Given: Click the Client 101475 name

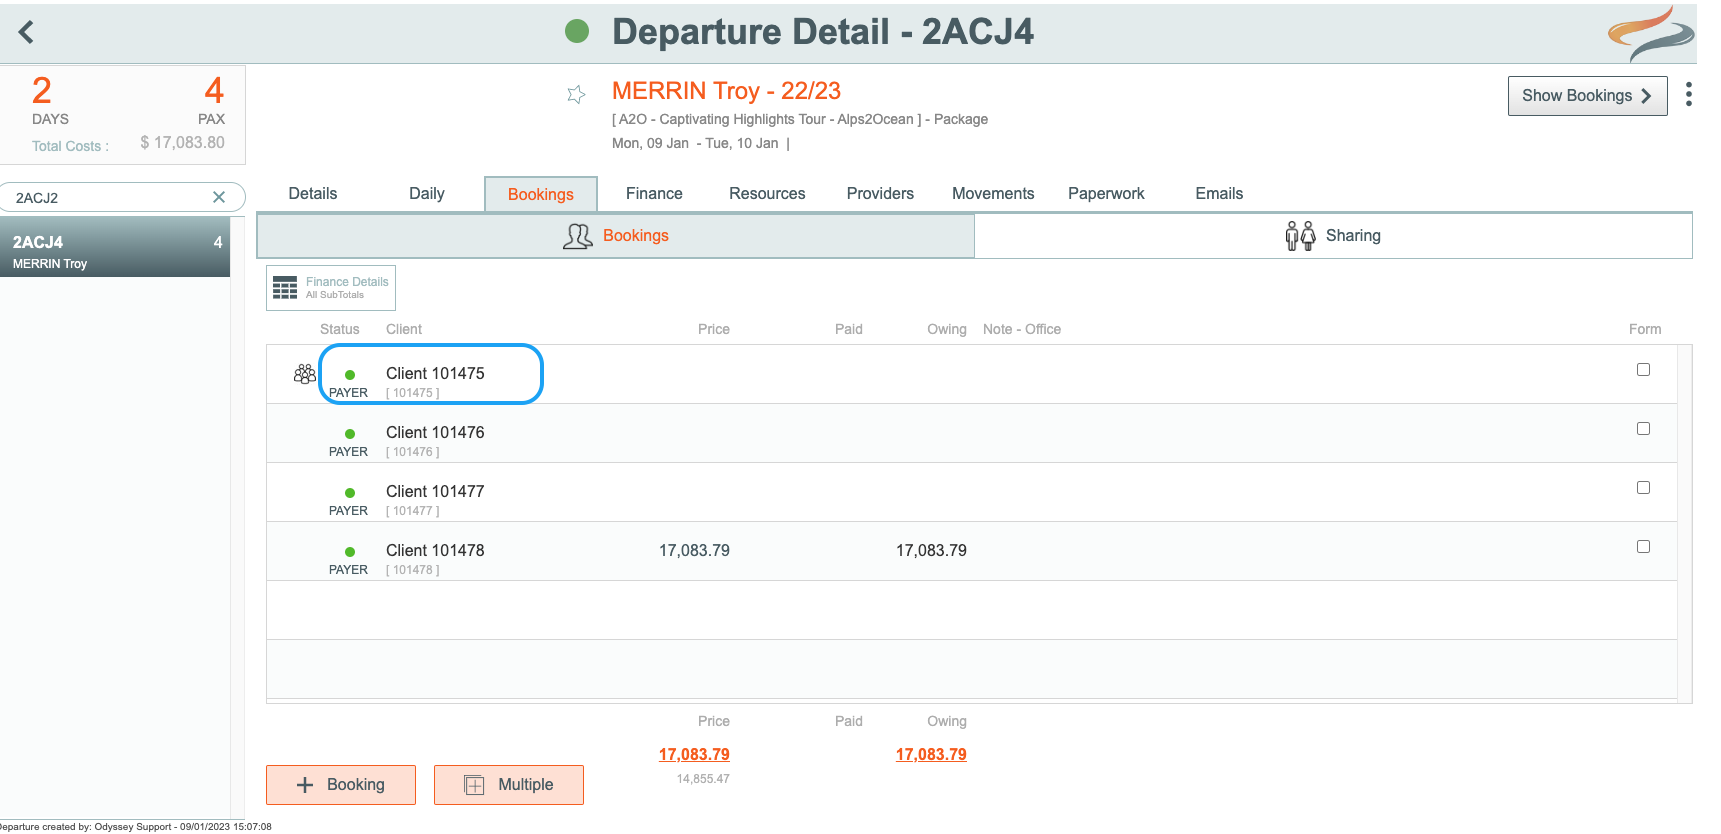Looking at the screenshot, I should coord(435,374).
